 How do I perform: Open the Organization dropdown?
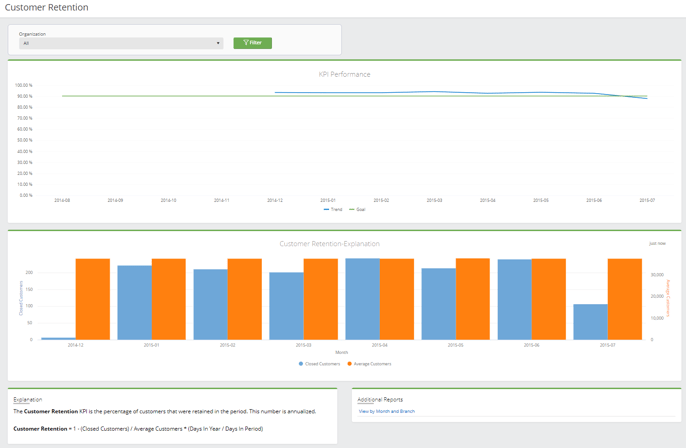120,43
